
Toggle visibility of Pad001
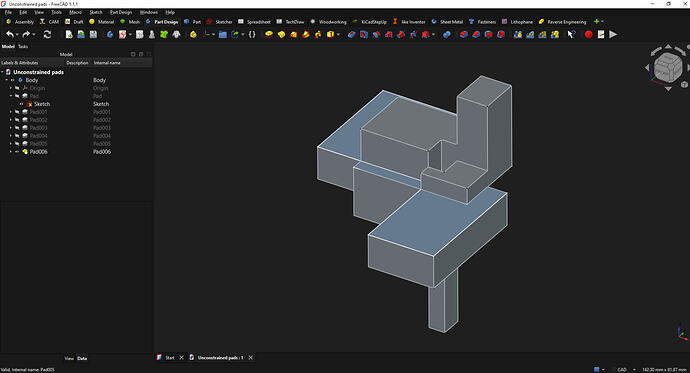tap(17, 112)
